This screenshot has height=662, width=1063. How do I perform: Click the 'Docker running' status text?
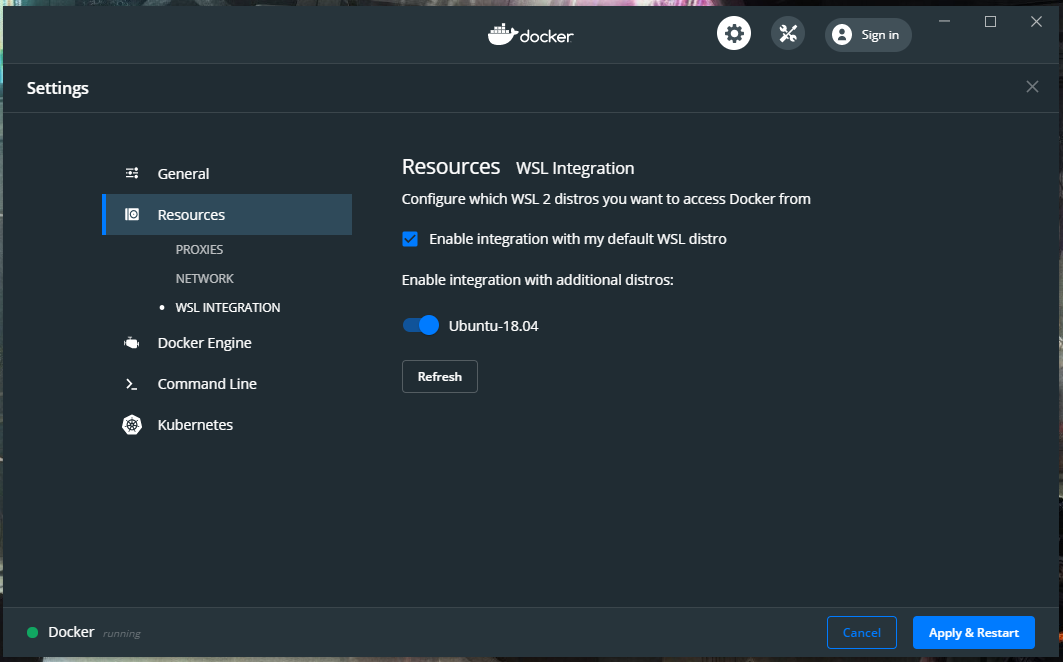click(x=94, y=633)
